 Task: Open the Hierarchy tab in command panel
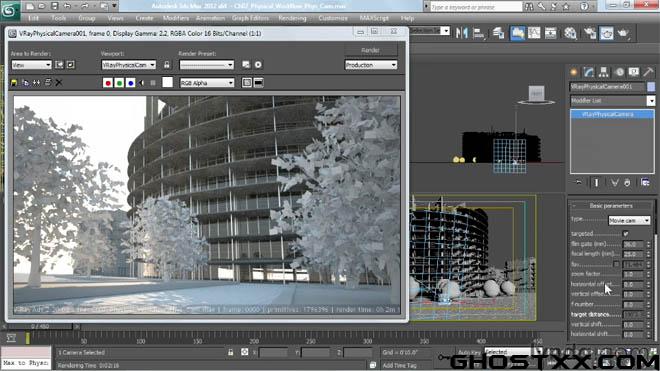tap(604, 72)
